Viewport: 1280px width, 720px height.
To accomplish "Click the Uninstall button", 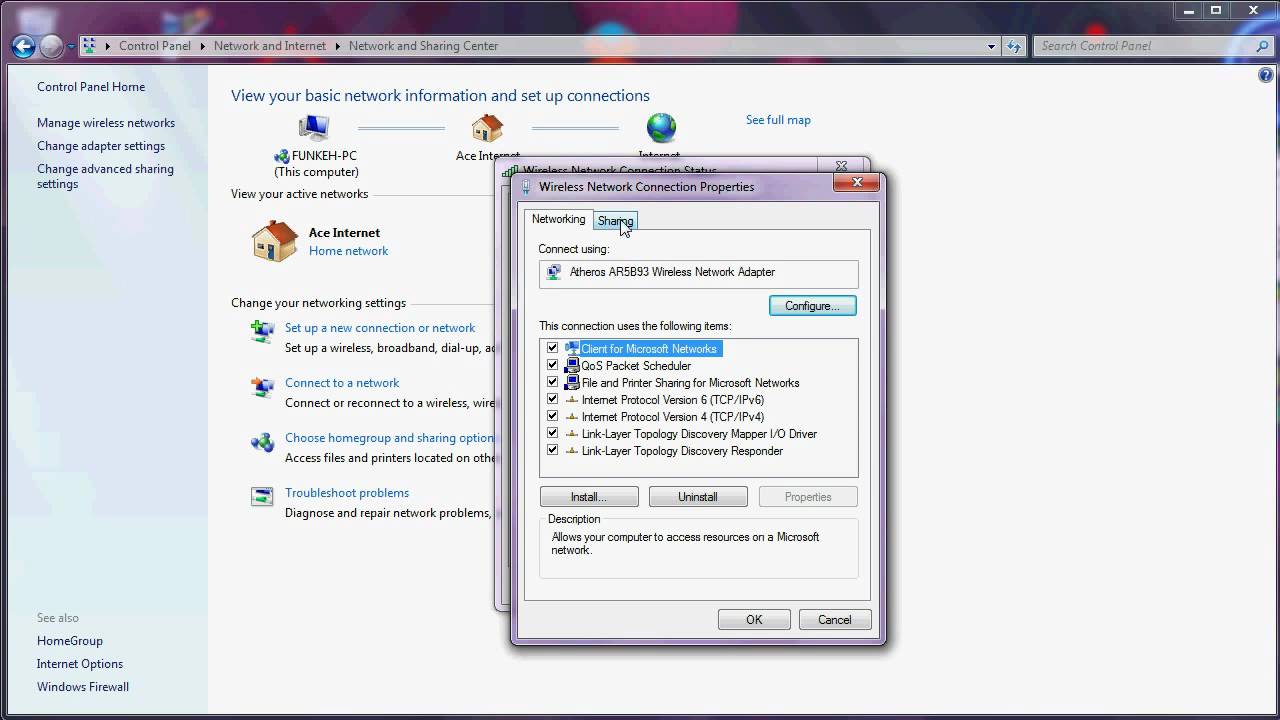I will [x=698, y=497].
